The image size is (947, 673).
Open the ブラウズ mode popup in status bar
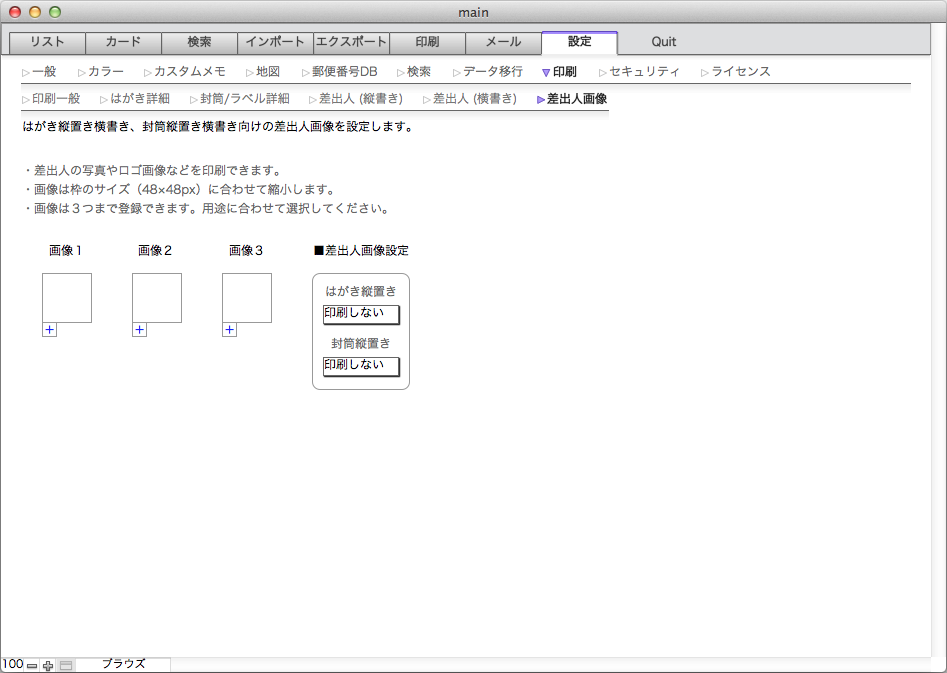tap(123, 664)
